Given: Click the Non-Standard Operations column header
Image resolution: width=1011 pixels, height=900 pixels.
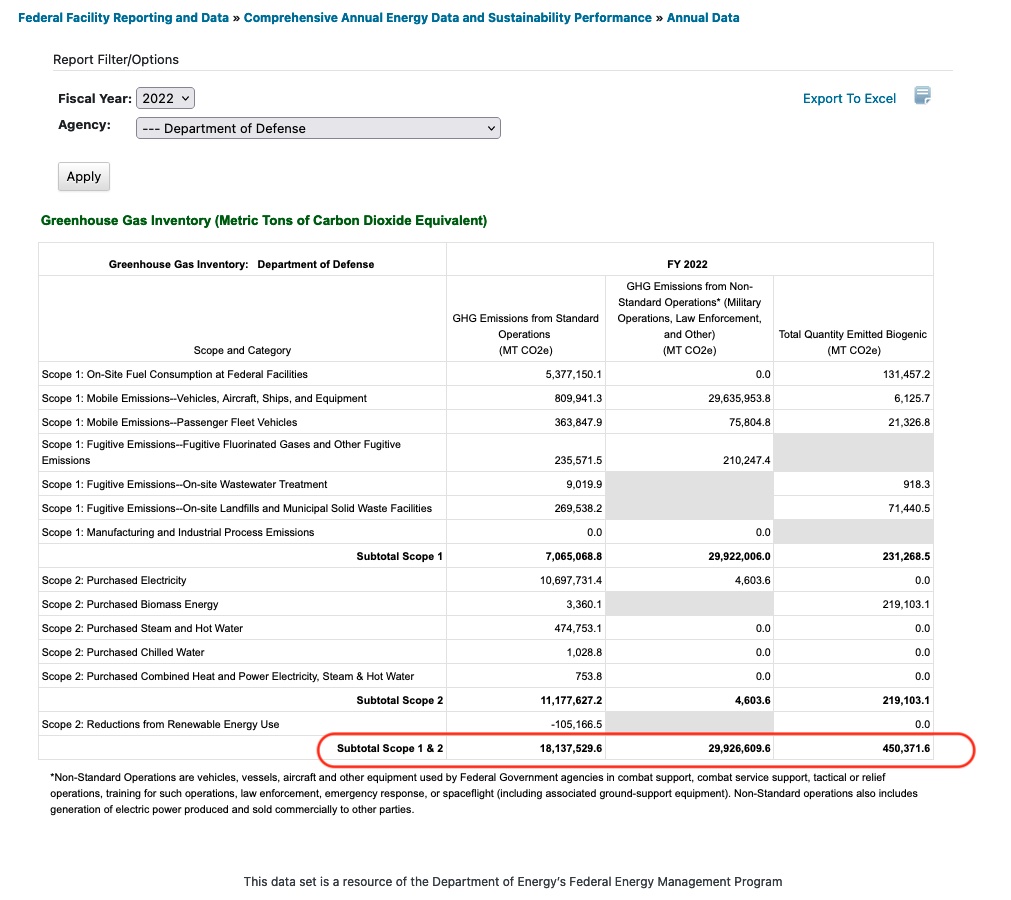Looking at the screenshot, I should pyautogui.click(x=689, y=318).
